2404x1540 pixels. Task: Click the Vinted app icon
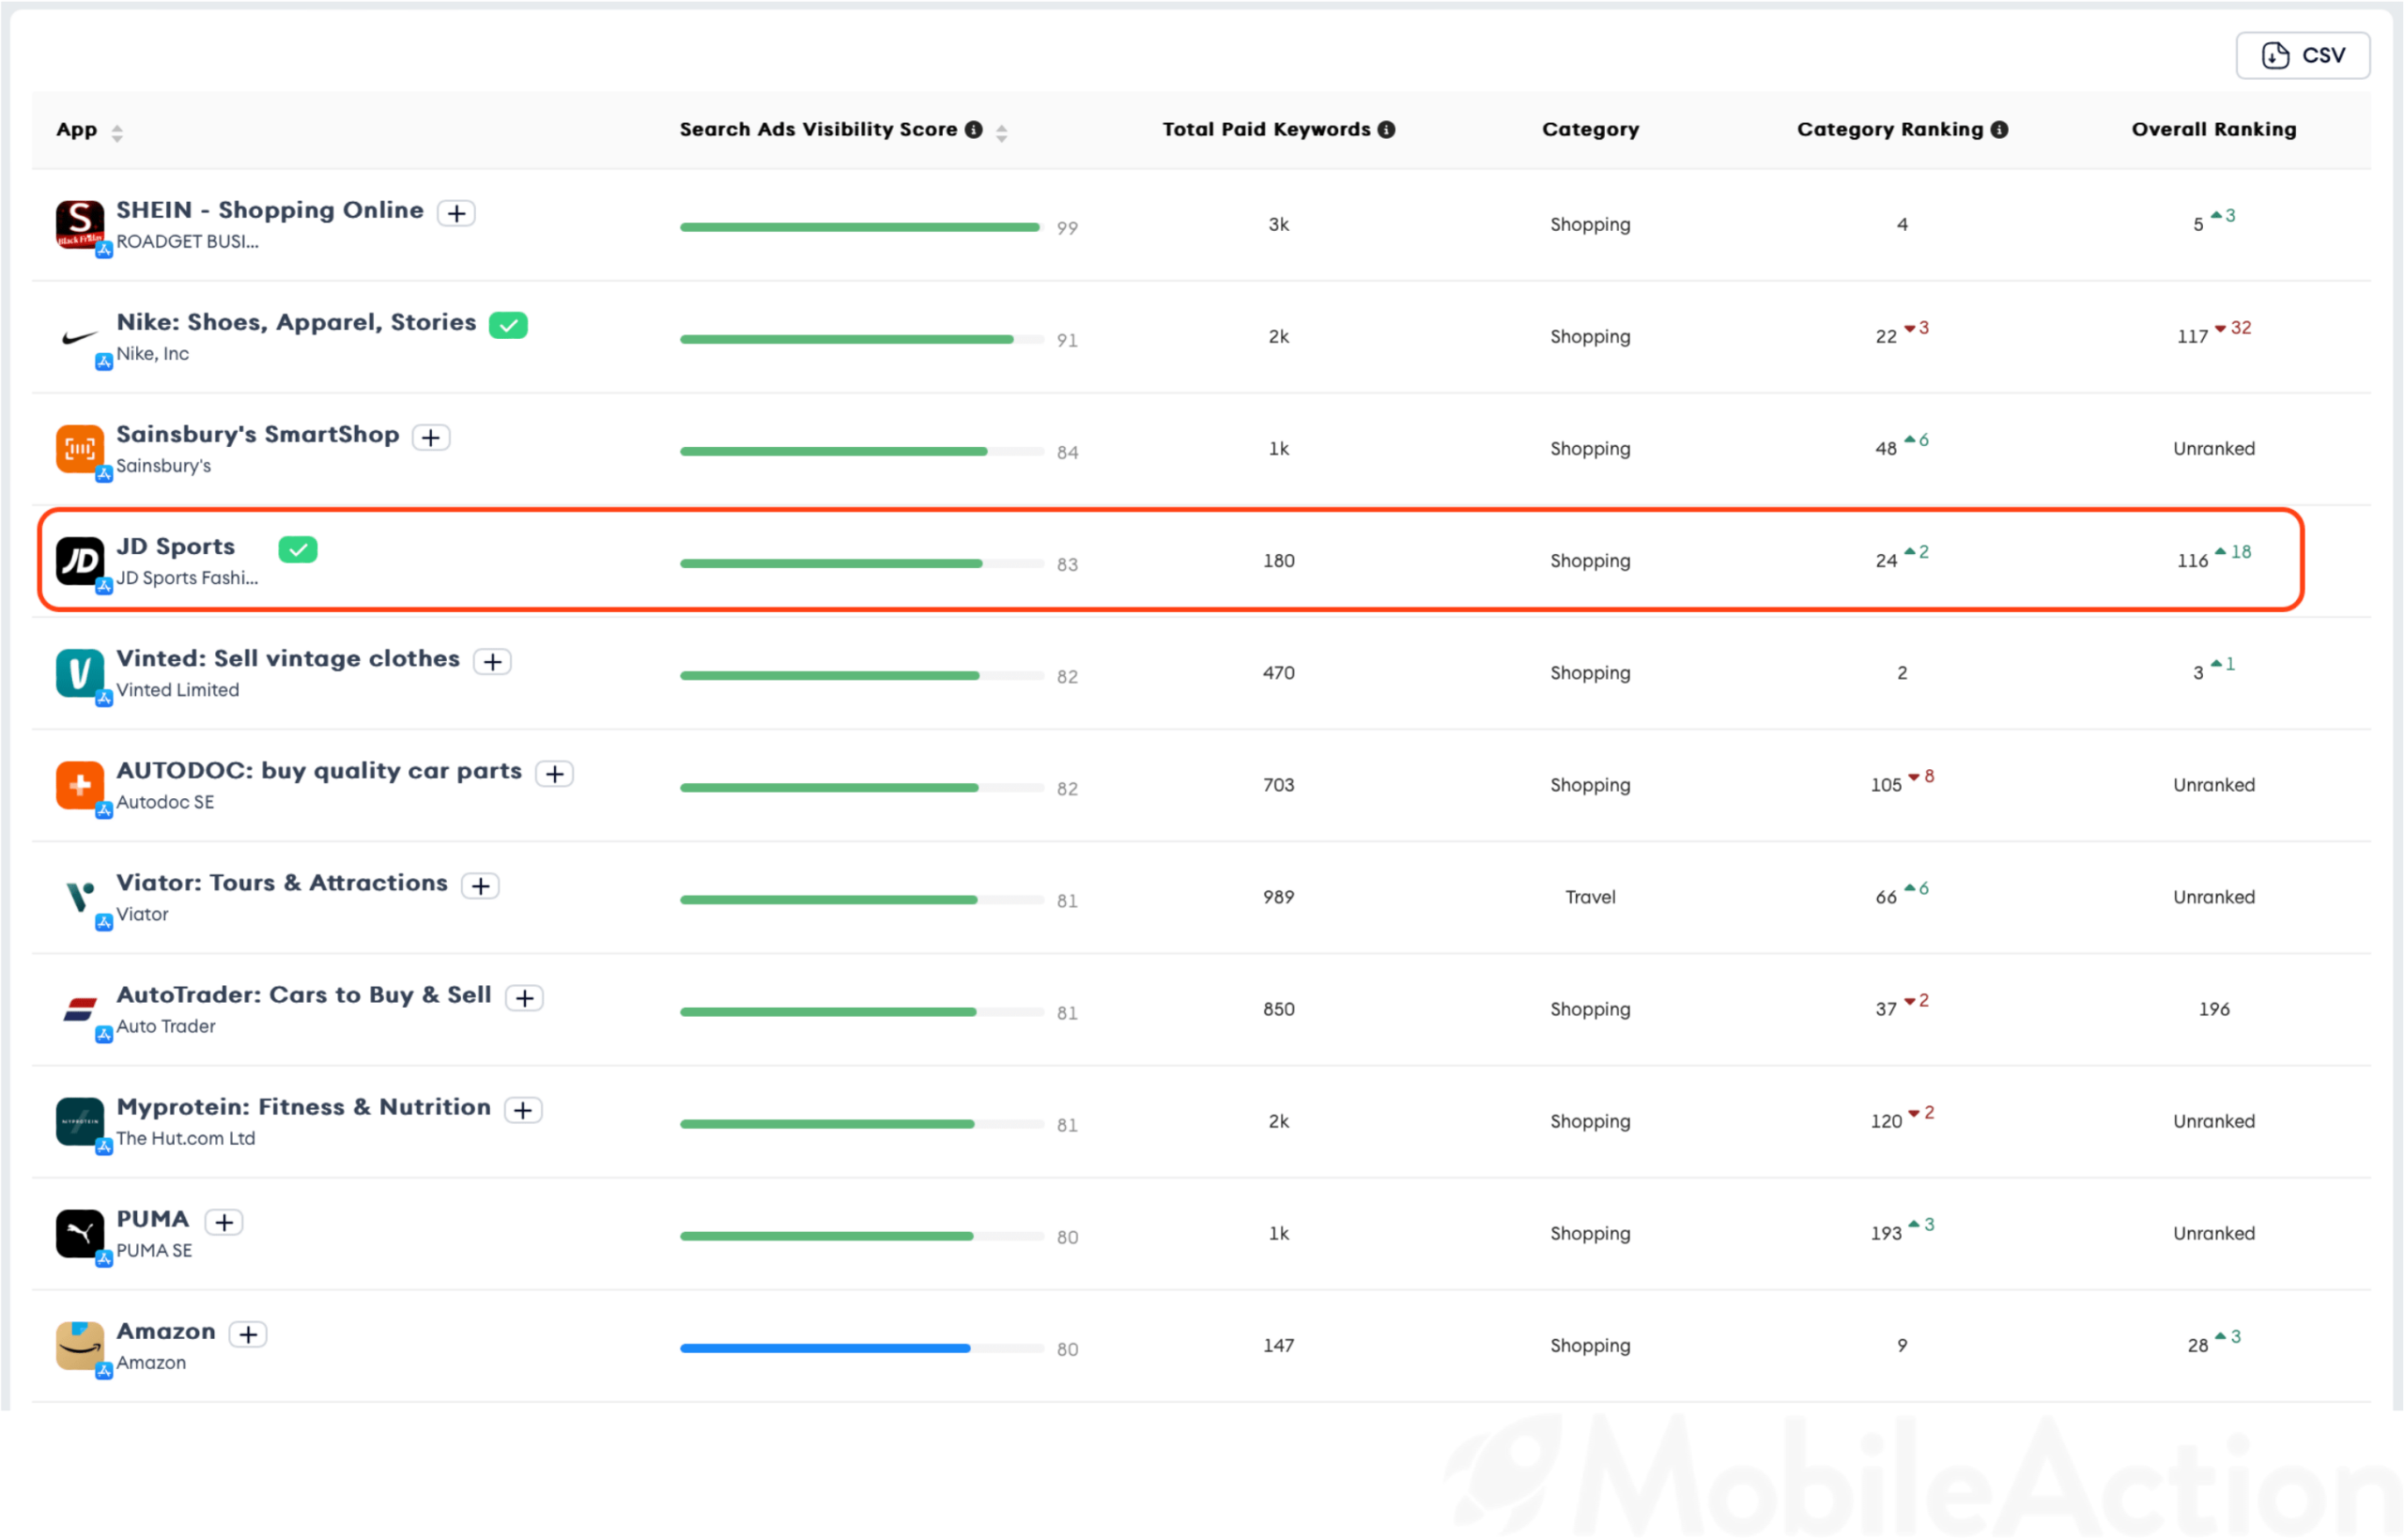[x=80, y=672]
